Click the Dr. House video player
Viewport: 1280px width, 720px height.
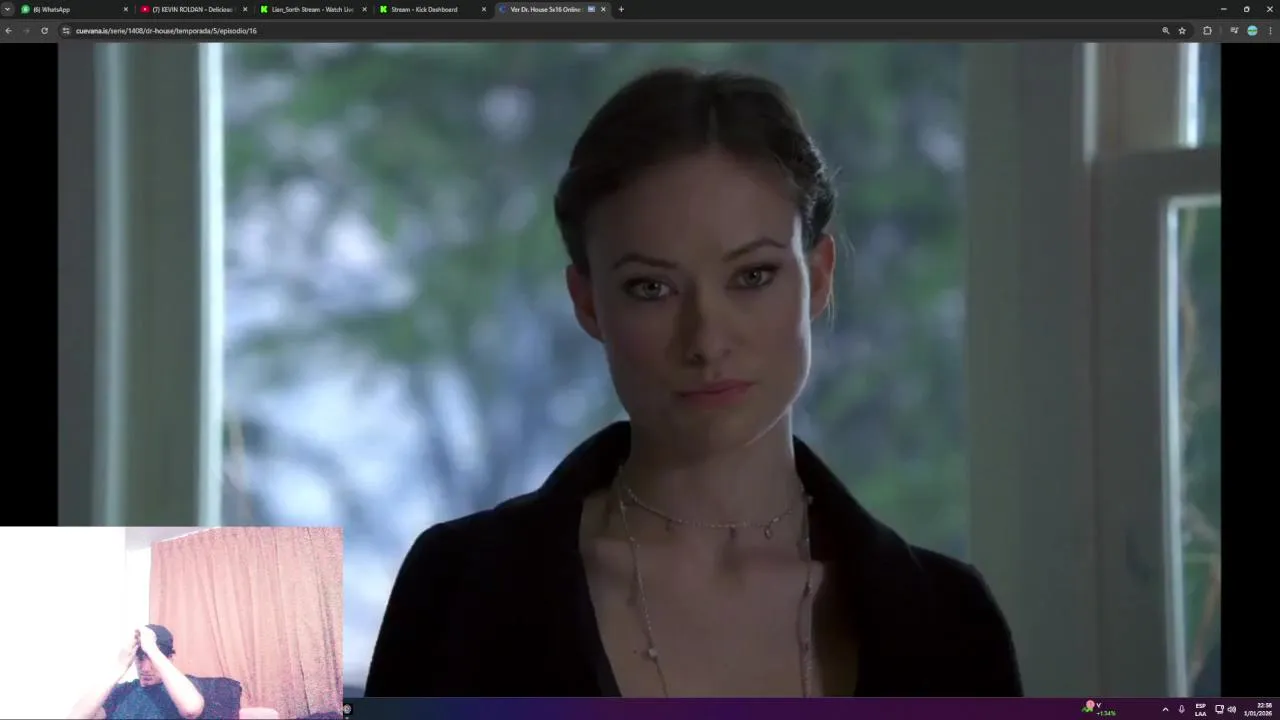pos(640,369)
